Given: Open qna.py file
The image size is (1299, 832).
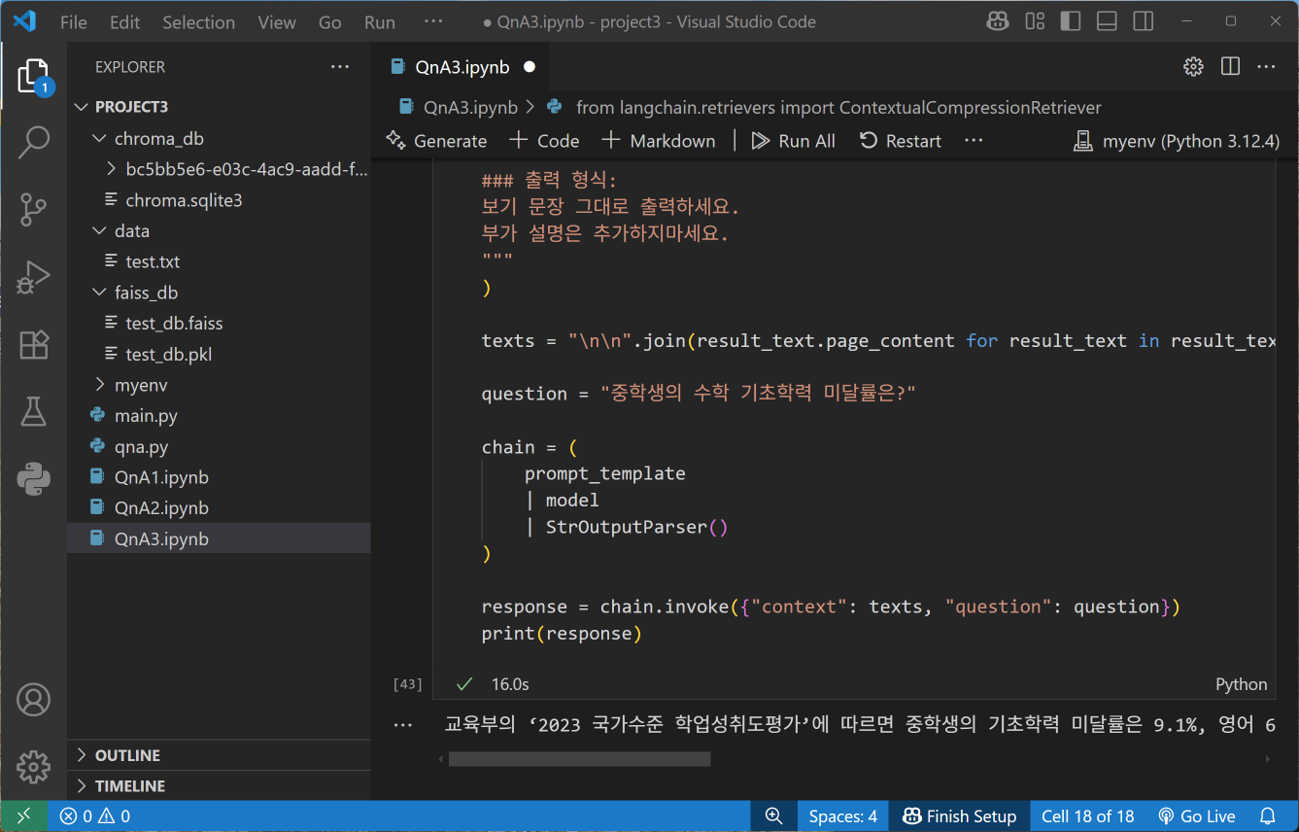Looking at the screenshot, I should (219, 447).
